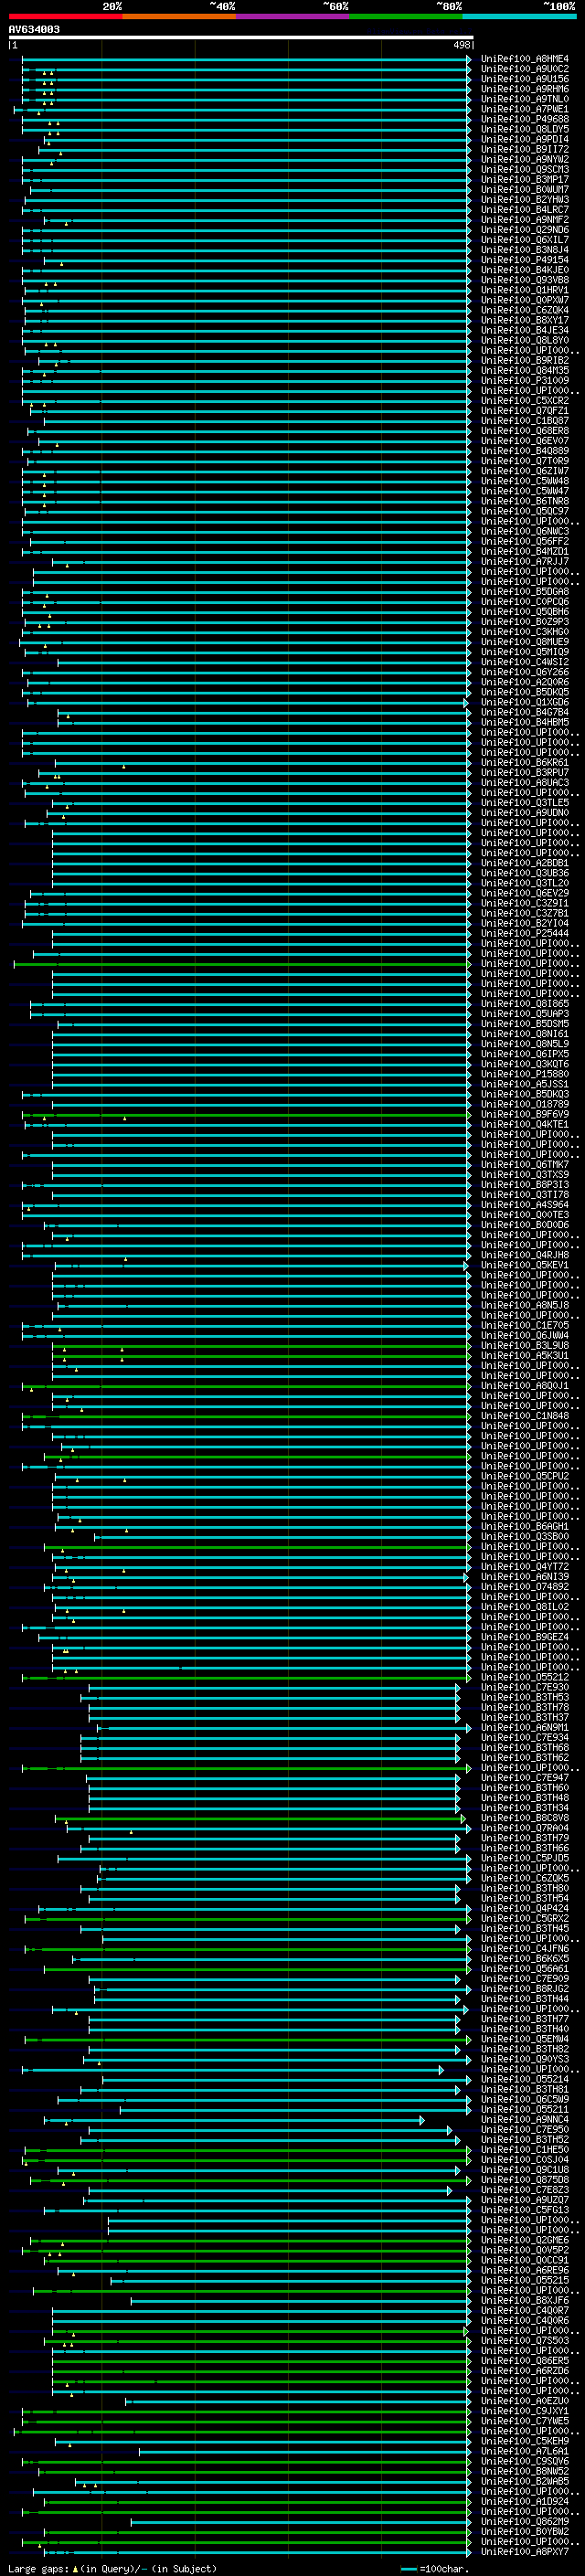
Task: Select hit label UniRef100_B3TH53
Action: [x=525, y=1697]
